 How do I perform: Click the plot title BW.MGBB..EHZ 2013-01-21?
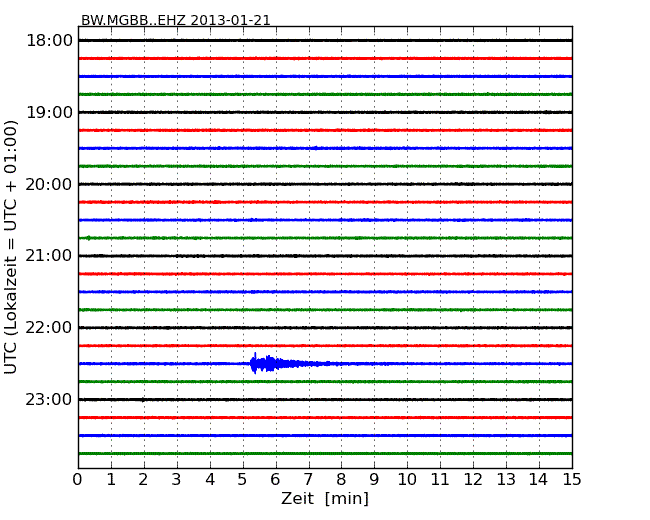coord(176,20)
